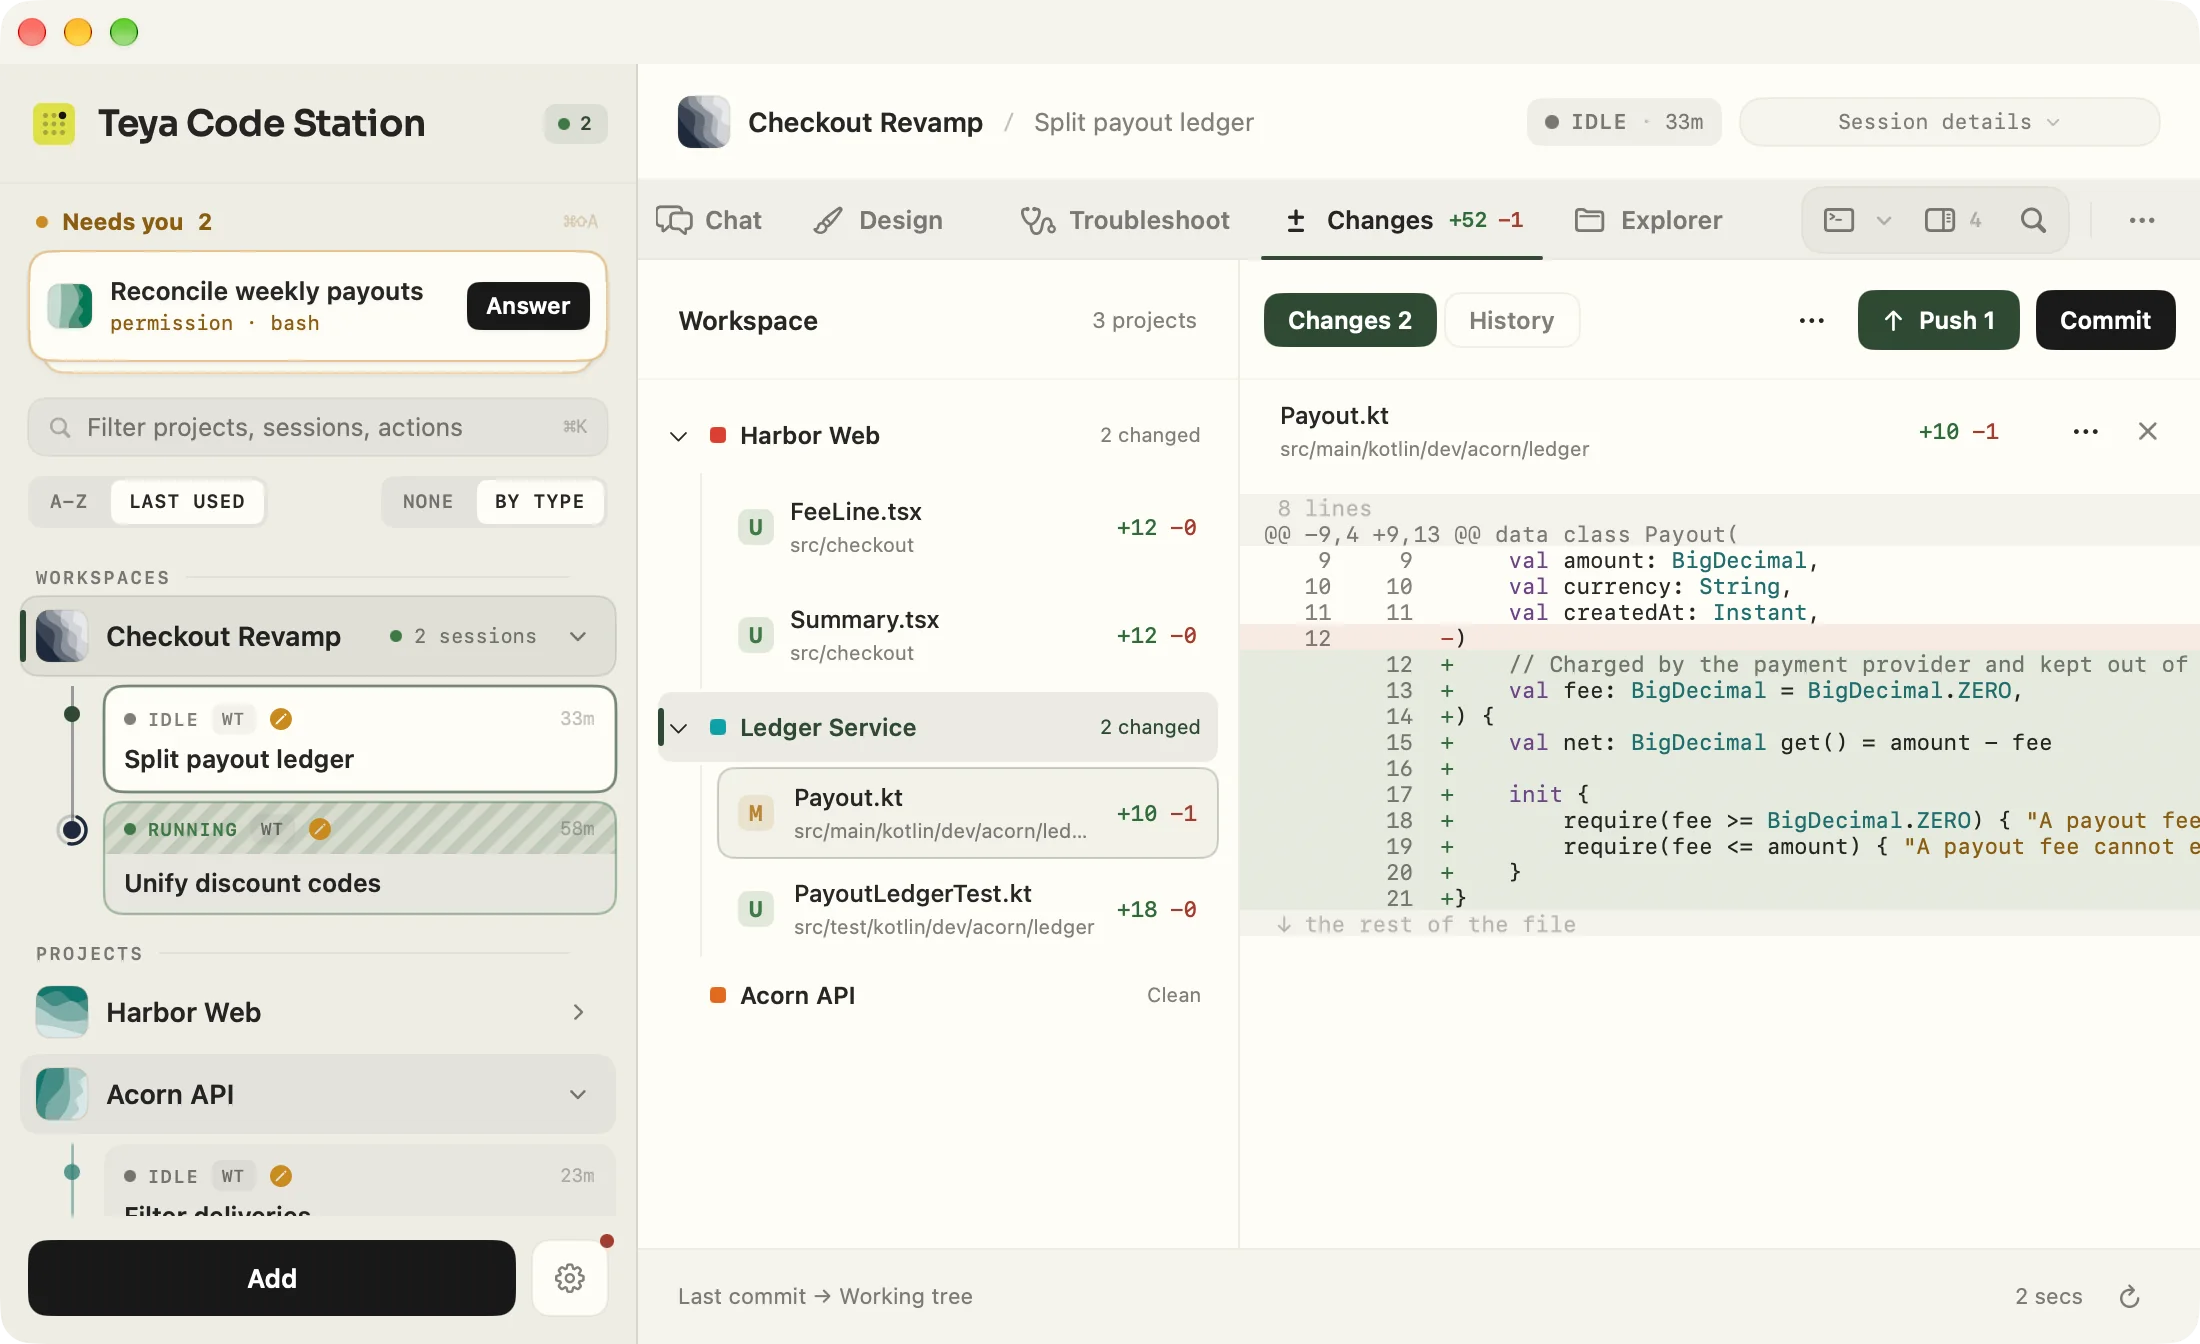Viewport: 2200px width, 1344px height.
Task: Click the red Harbor Web color swatch
Action: (717, 435)
